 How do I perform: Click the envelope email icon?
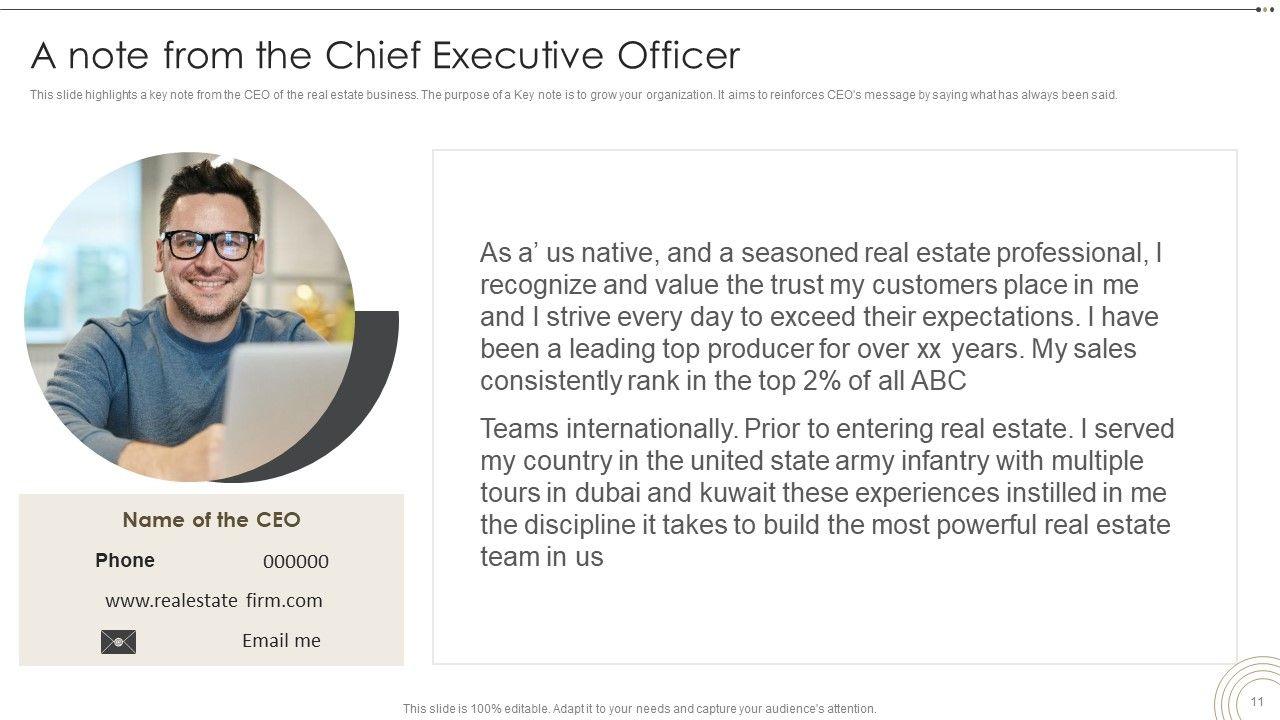[118, 641]
